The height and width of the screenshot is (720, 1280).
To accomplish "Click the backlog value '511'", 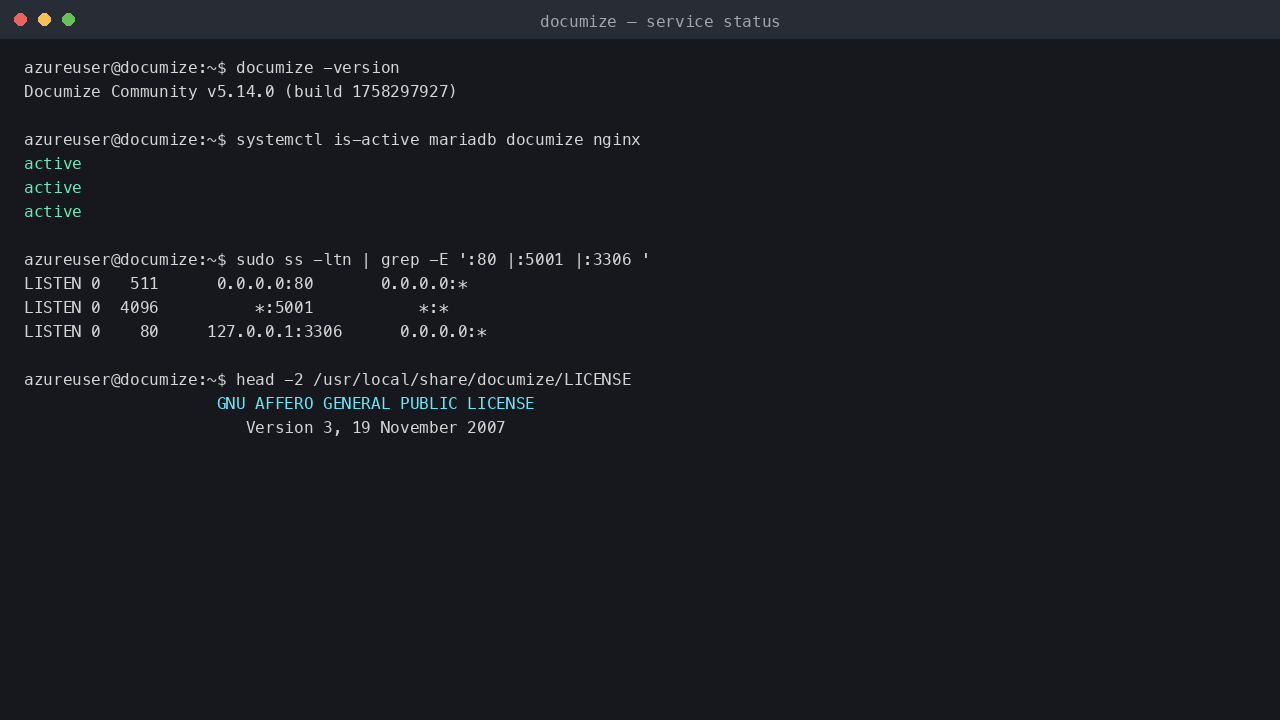I will click(144, 284).
